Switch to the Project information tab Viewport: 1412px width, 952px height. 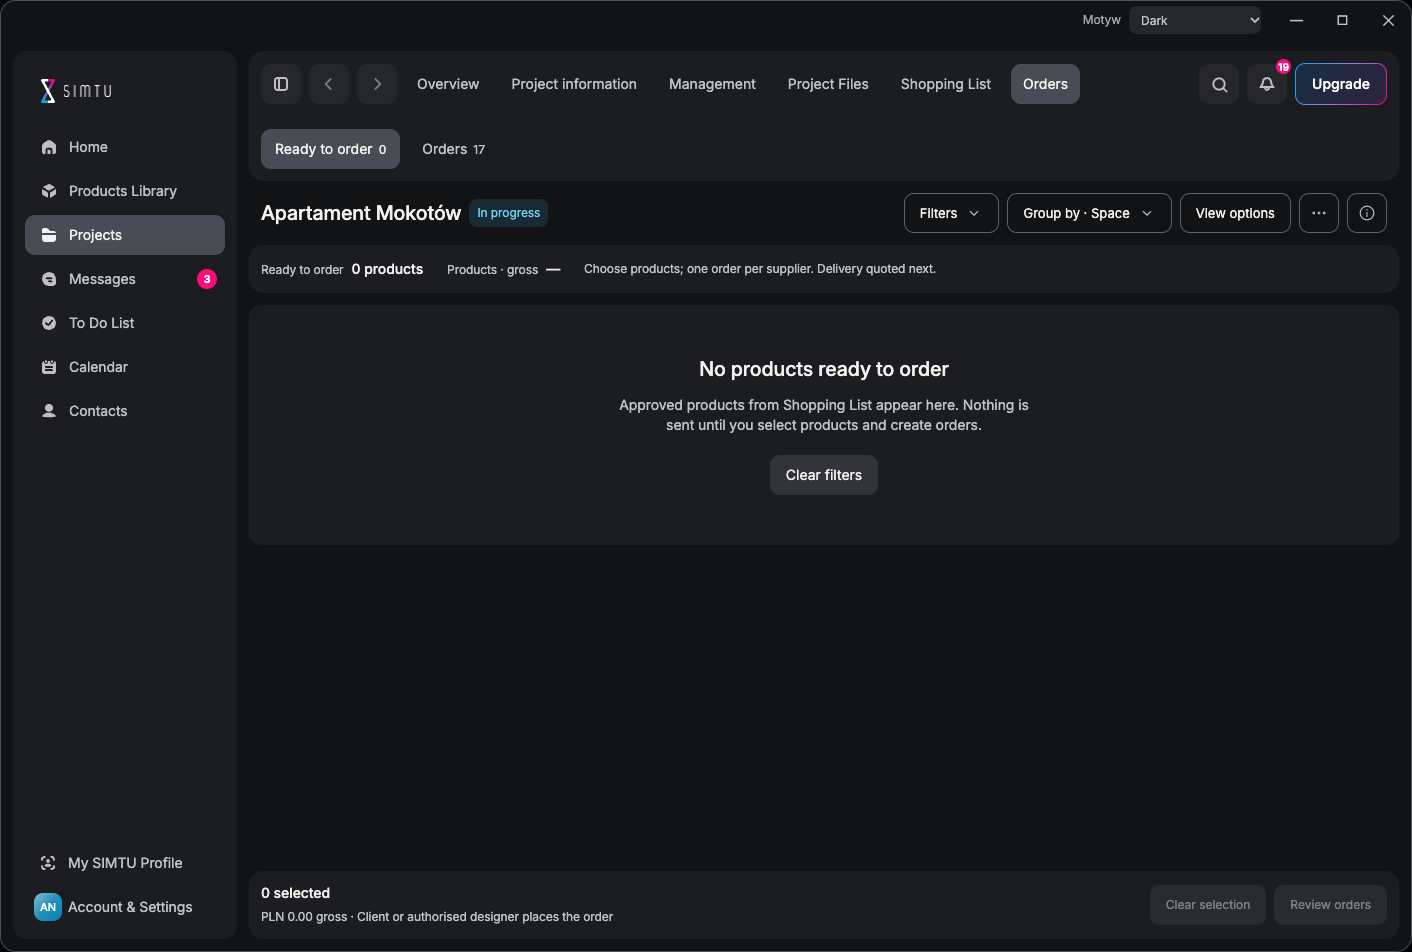pos(574,84)
